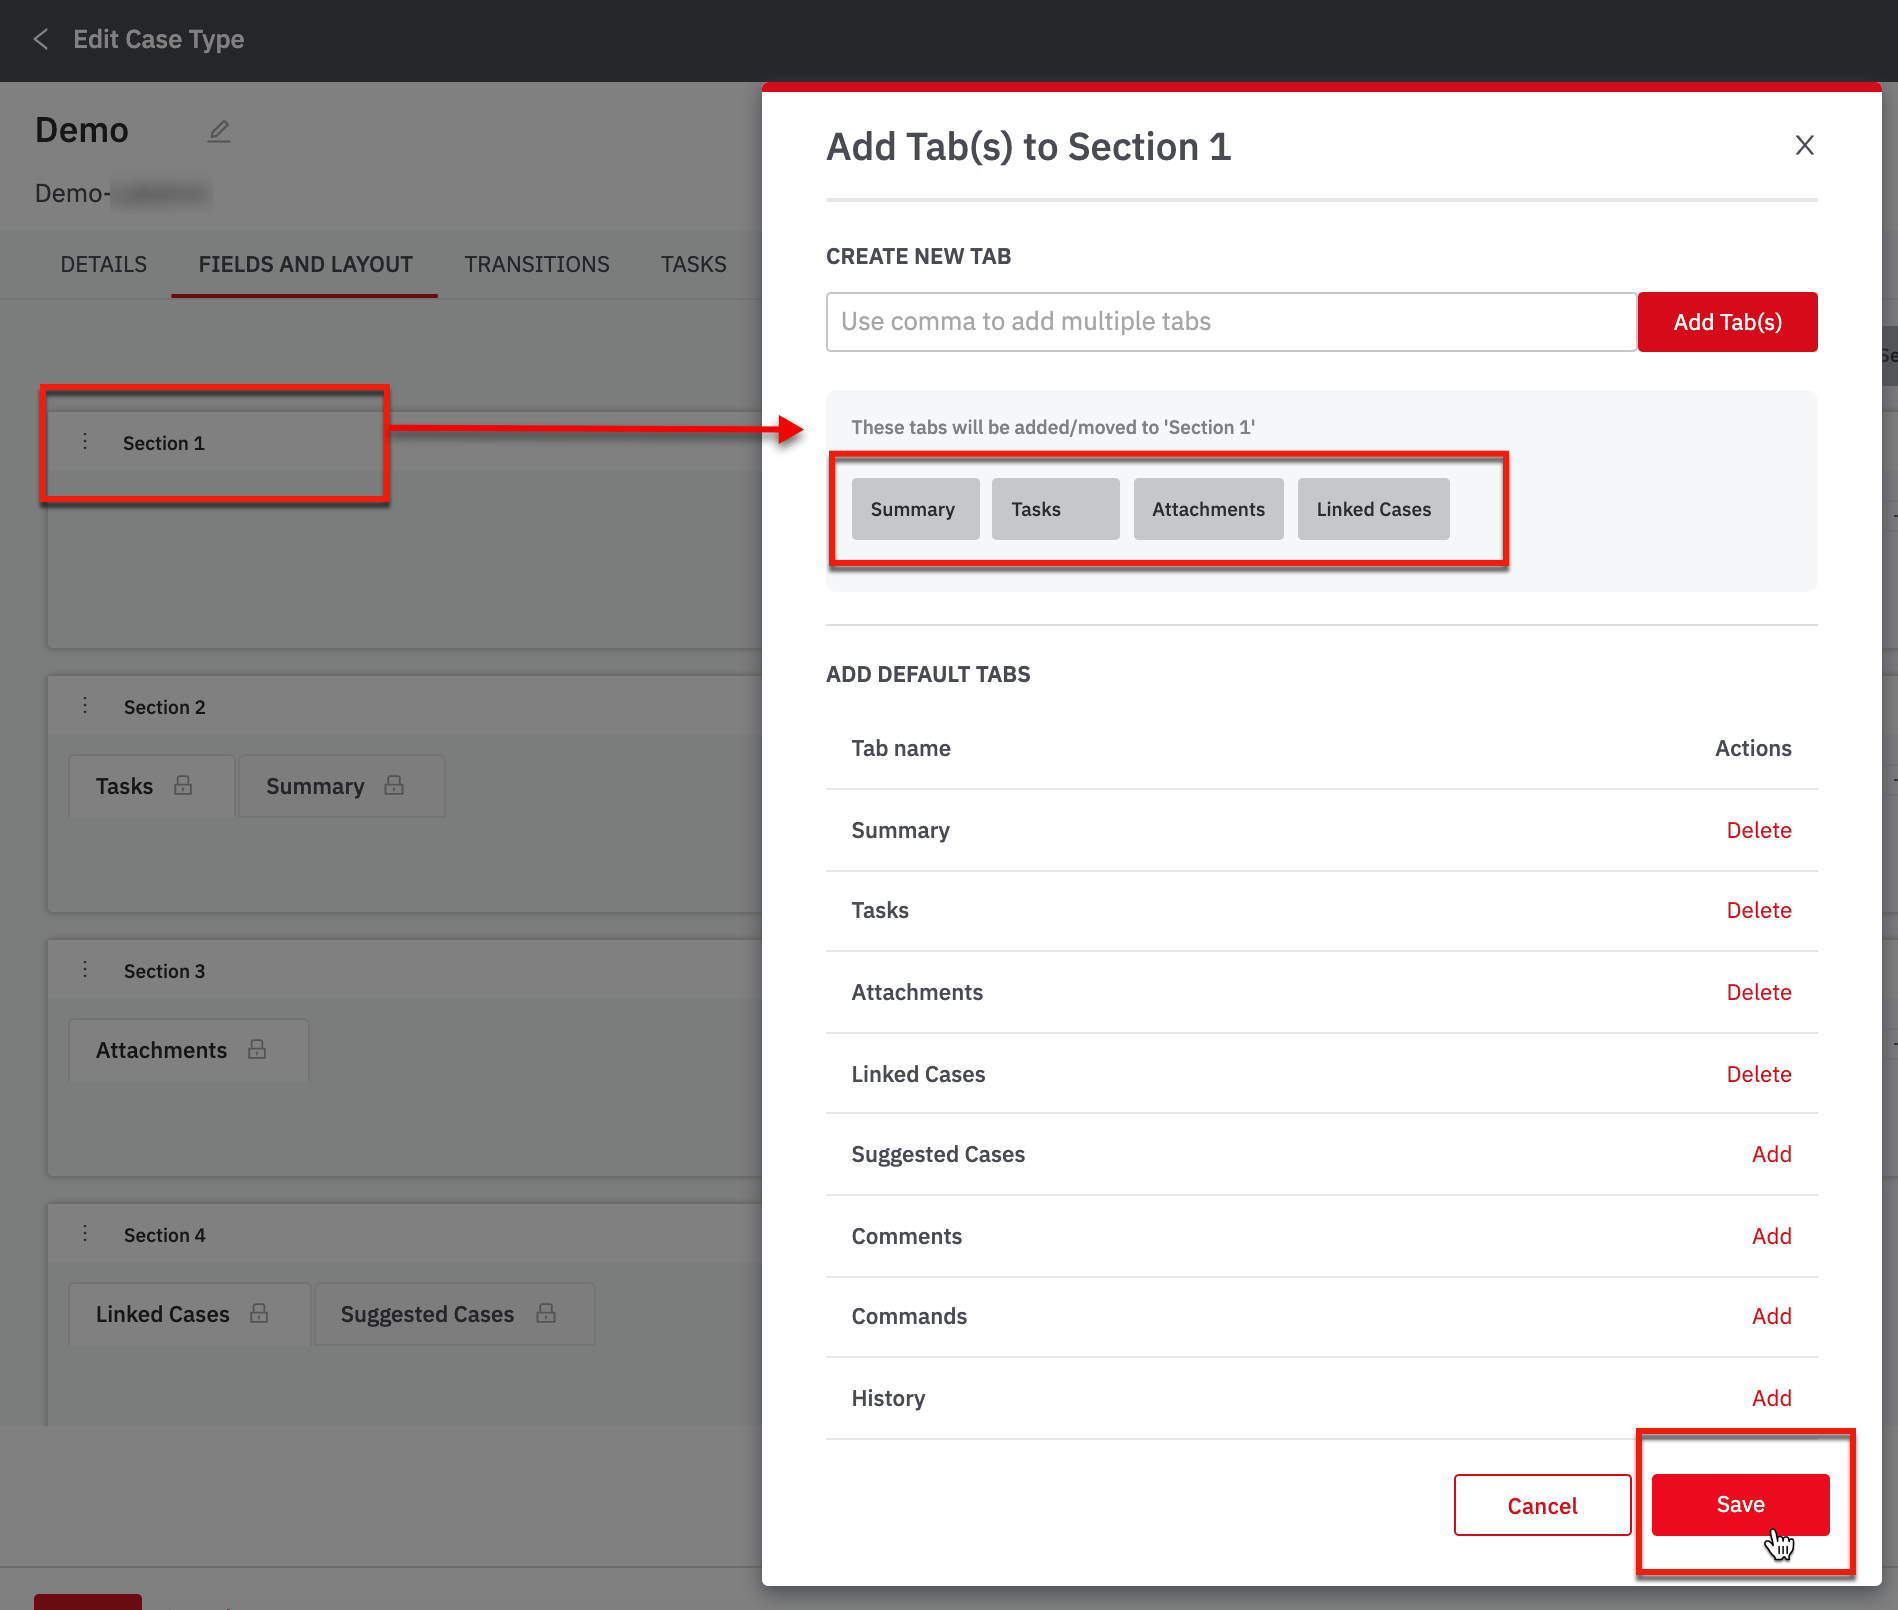Viewport: 1898px width, 1610px height.
Task: Click Suggested Cases tab in Section 4
Action: coord(454,1314)
